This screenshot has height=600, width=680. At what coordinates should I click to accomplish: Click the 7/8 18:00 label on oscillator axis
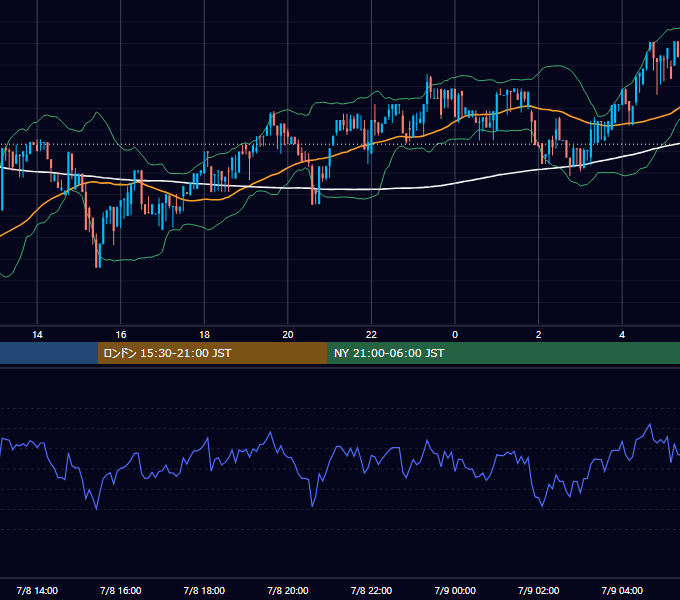[x=204, y=590]
